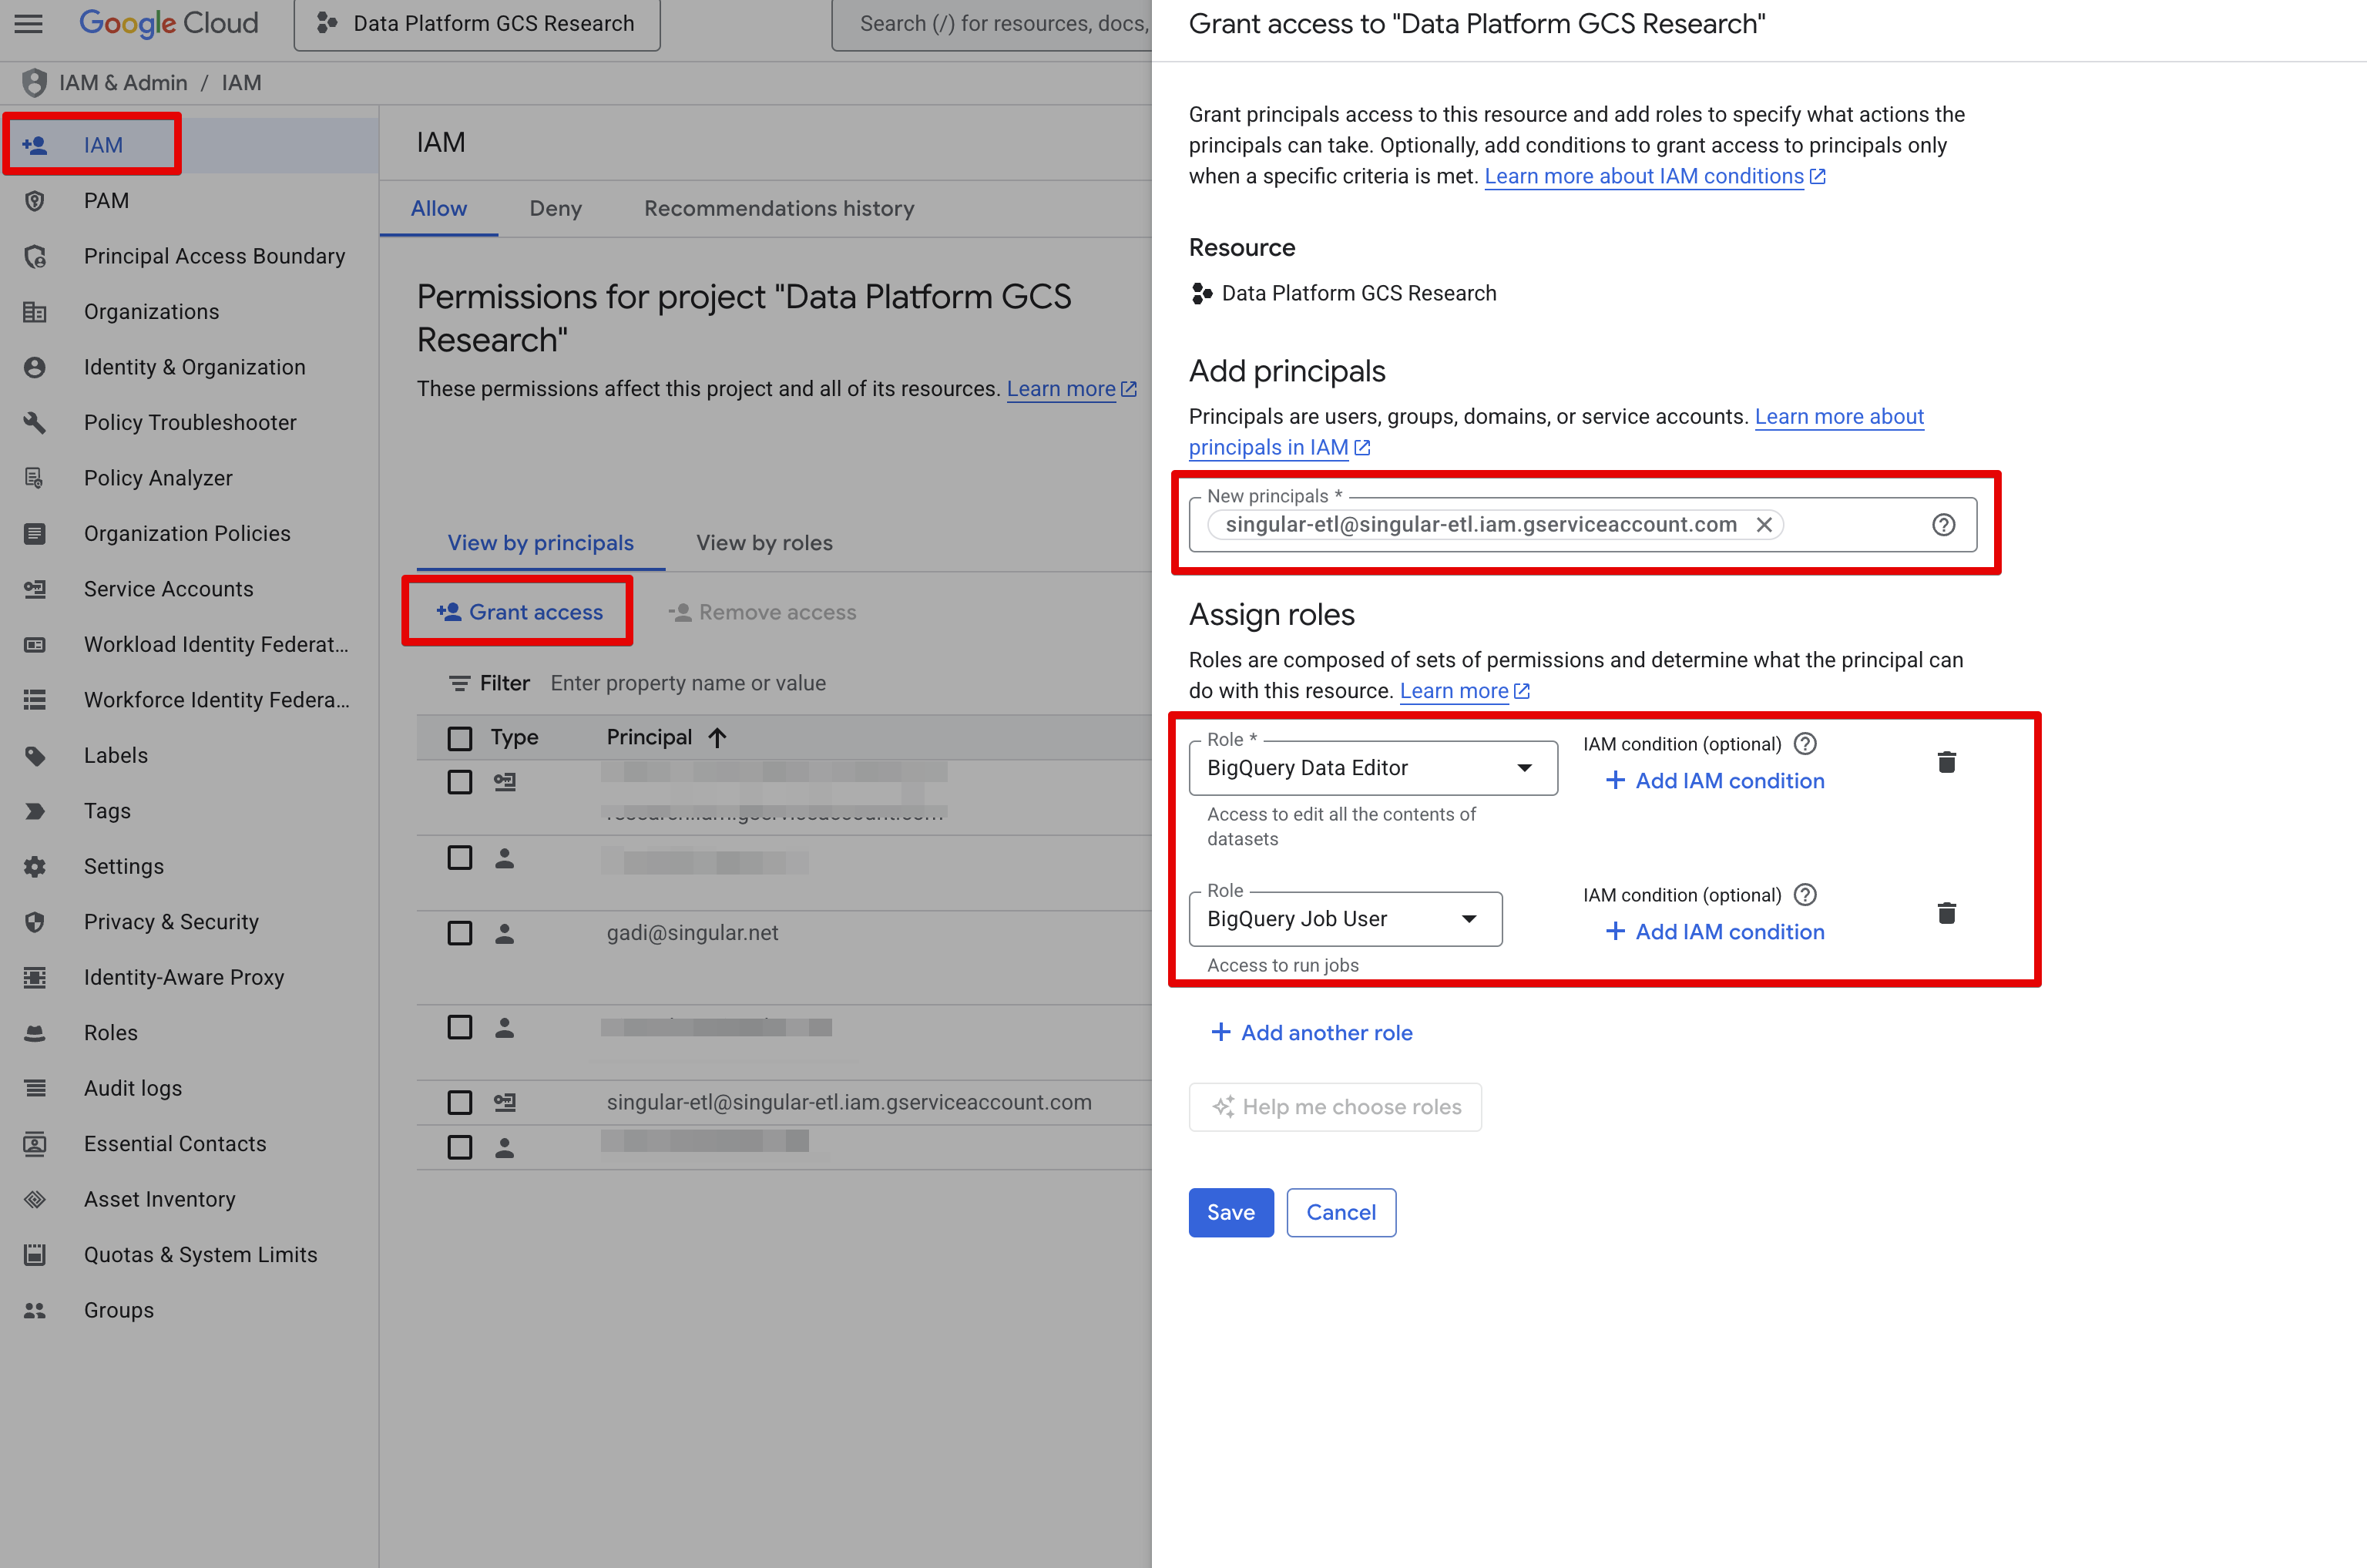Open the BigQuery Data Editor role dropdown

(1373, 768)
